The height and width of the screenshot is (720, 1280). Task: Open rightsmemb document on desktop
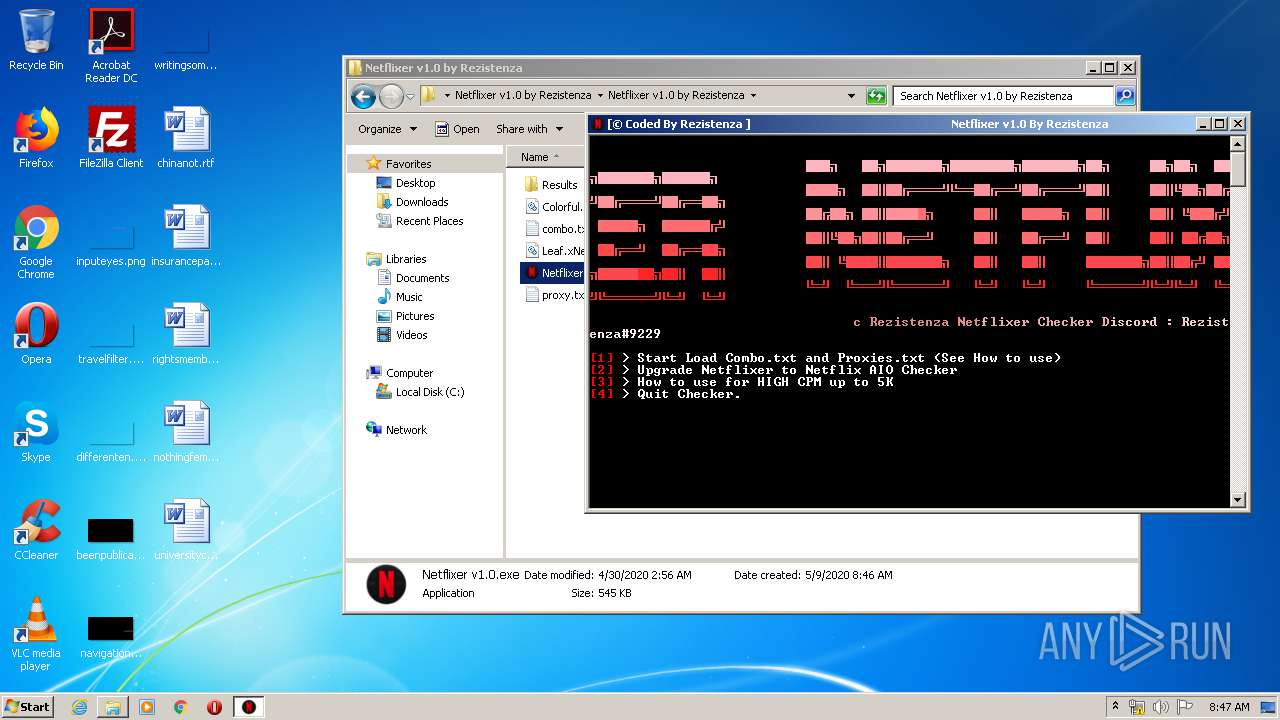[x=186, y=334]
